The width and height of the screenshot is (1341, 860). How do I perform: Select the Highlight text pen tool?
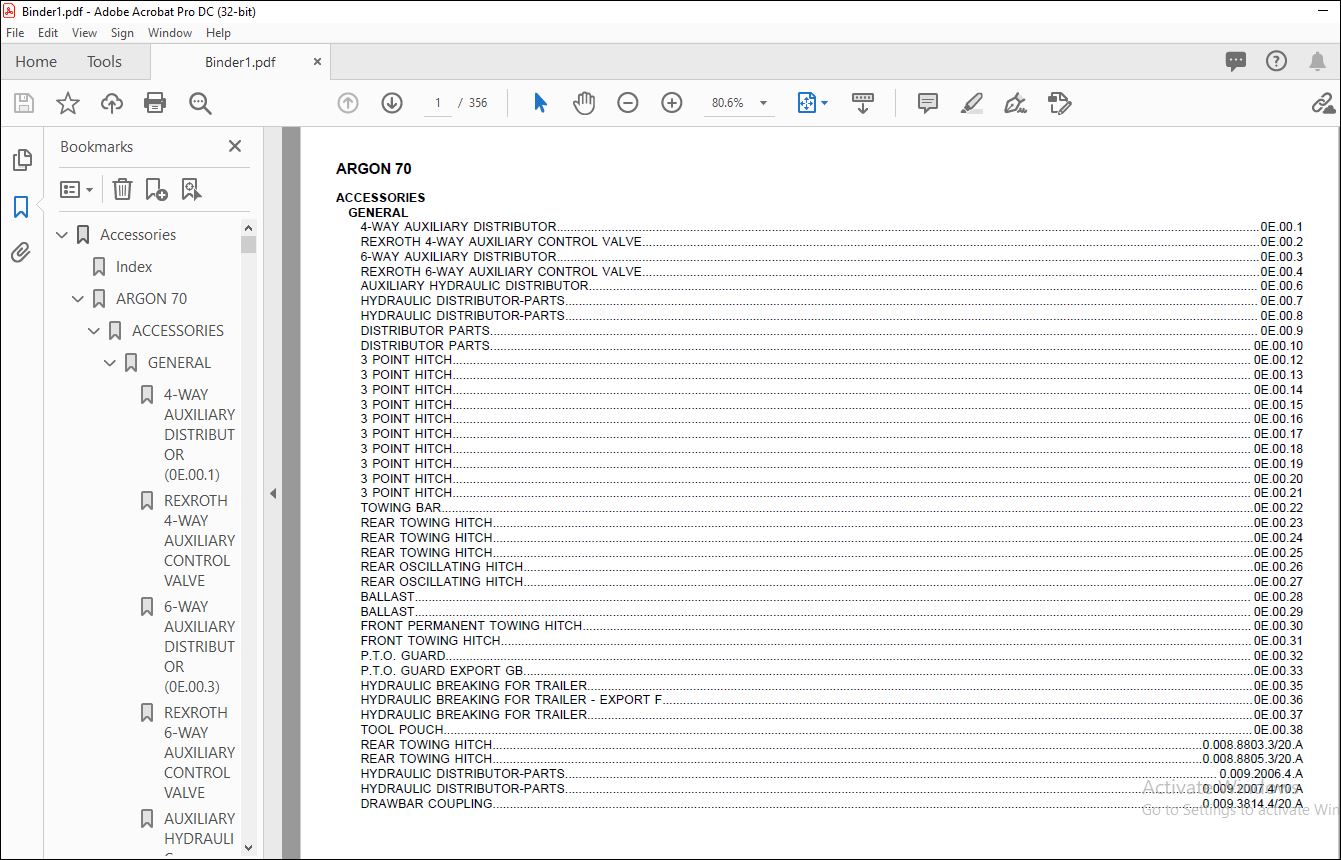[x=972, y=103]
